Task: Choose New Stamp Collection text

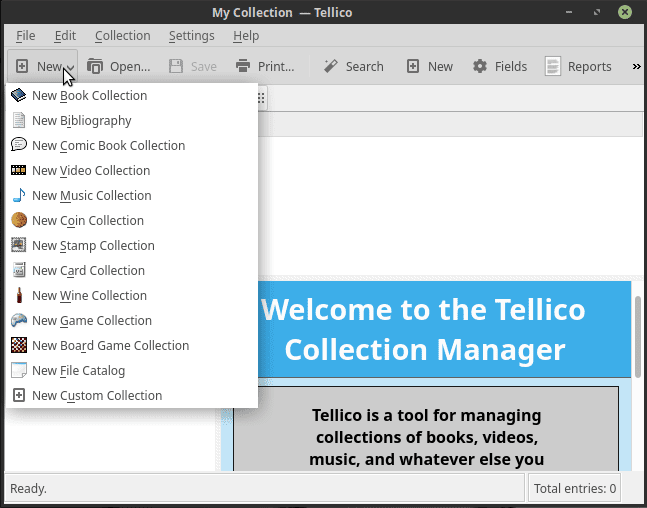Action: [x=93, y=246]
